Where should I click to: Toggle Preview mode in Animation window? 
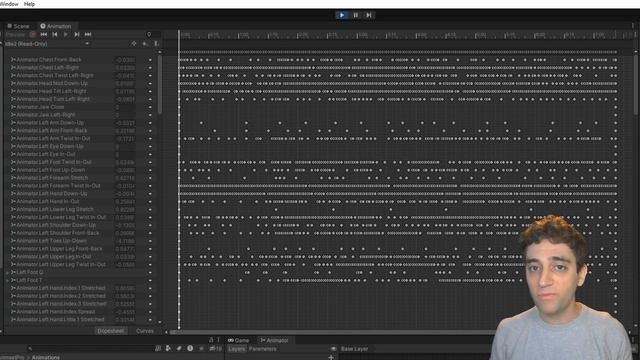pyautogui.click(x=15, y=35)
